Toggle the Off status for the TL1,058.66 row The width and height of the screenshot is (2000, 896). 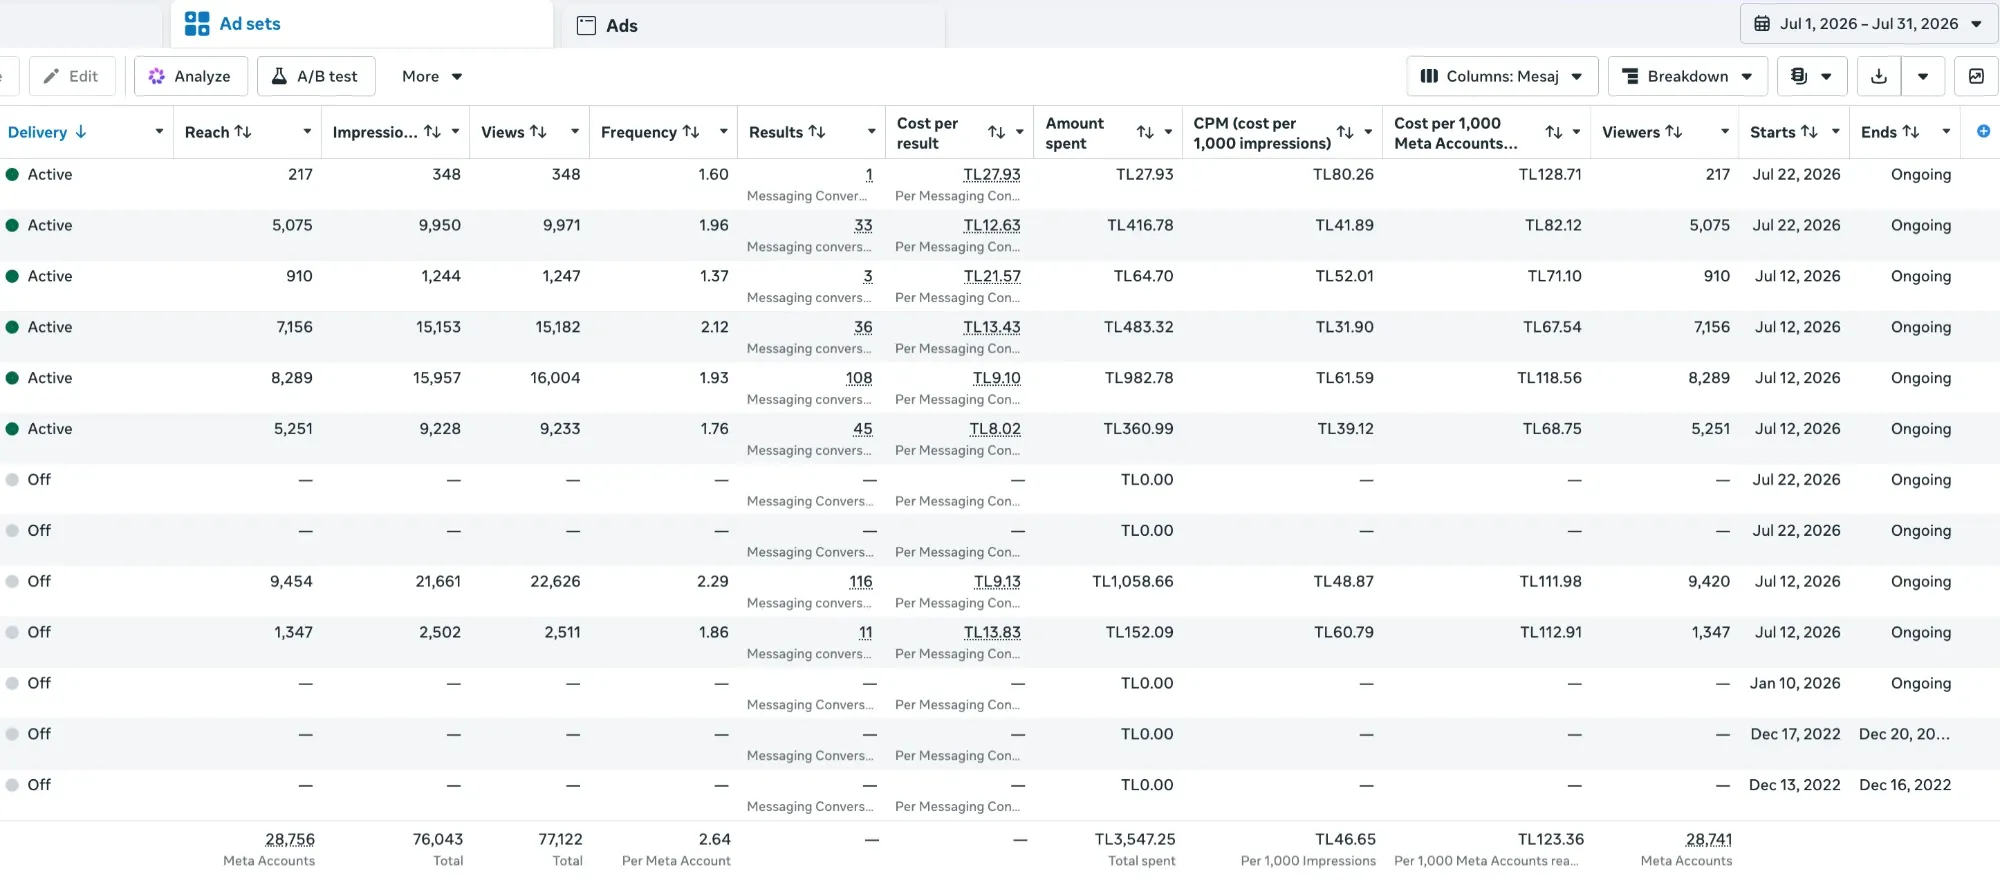[x=13, y=581]
